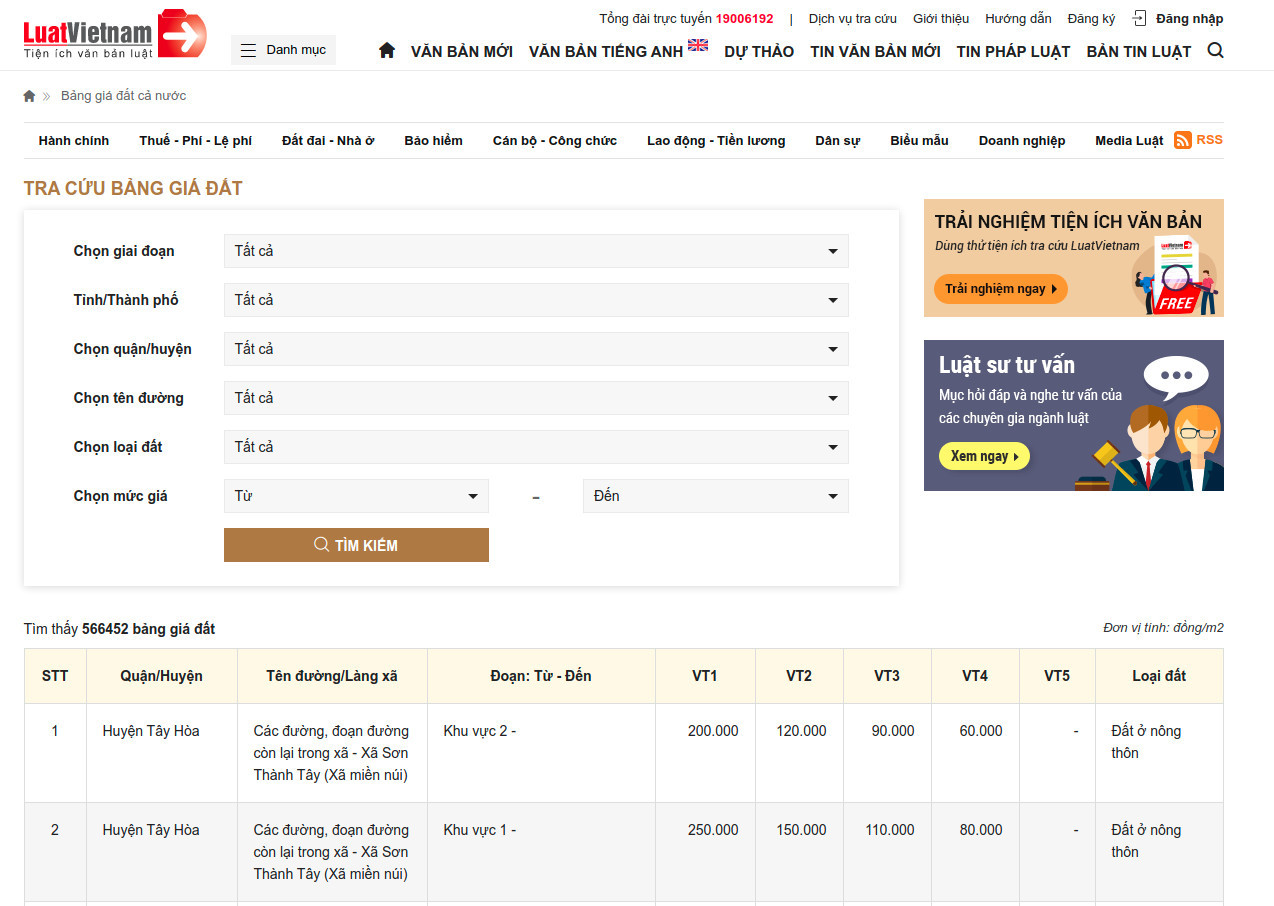Expand the Chọn quận/huyện dropdown

tap(536, 349)
